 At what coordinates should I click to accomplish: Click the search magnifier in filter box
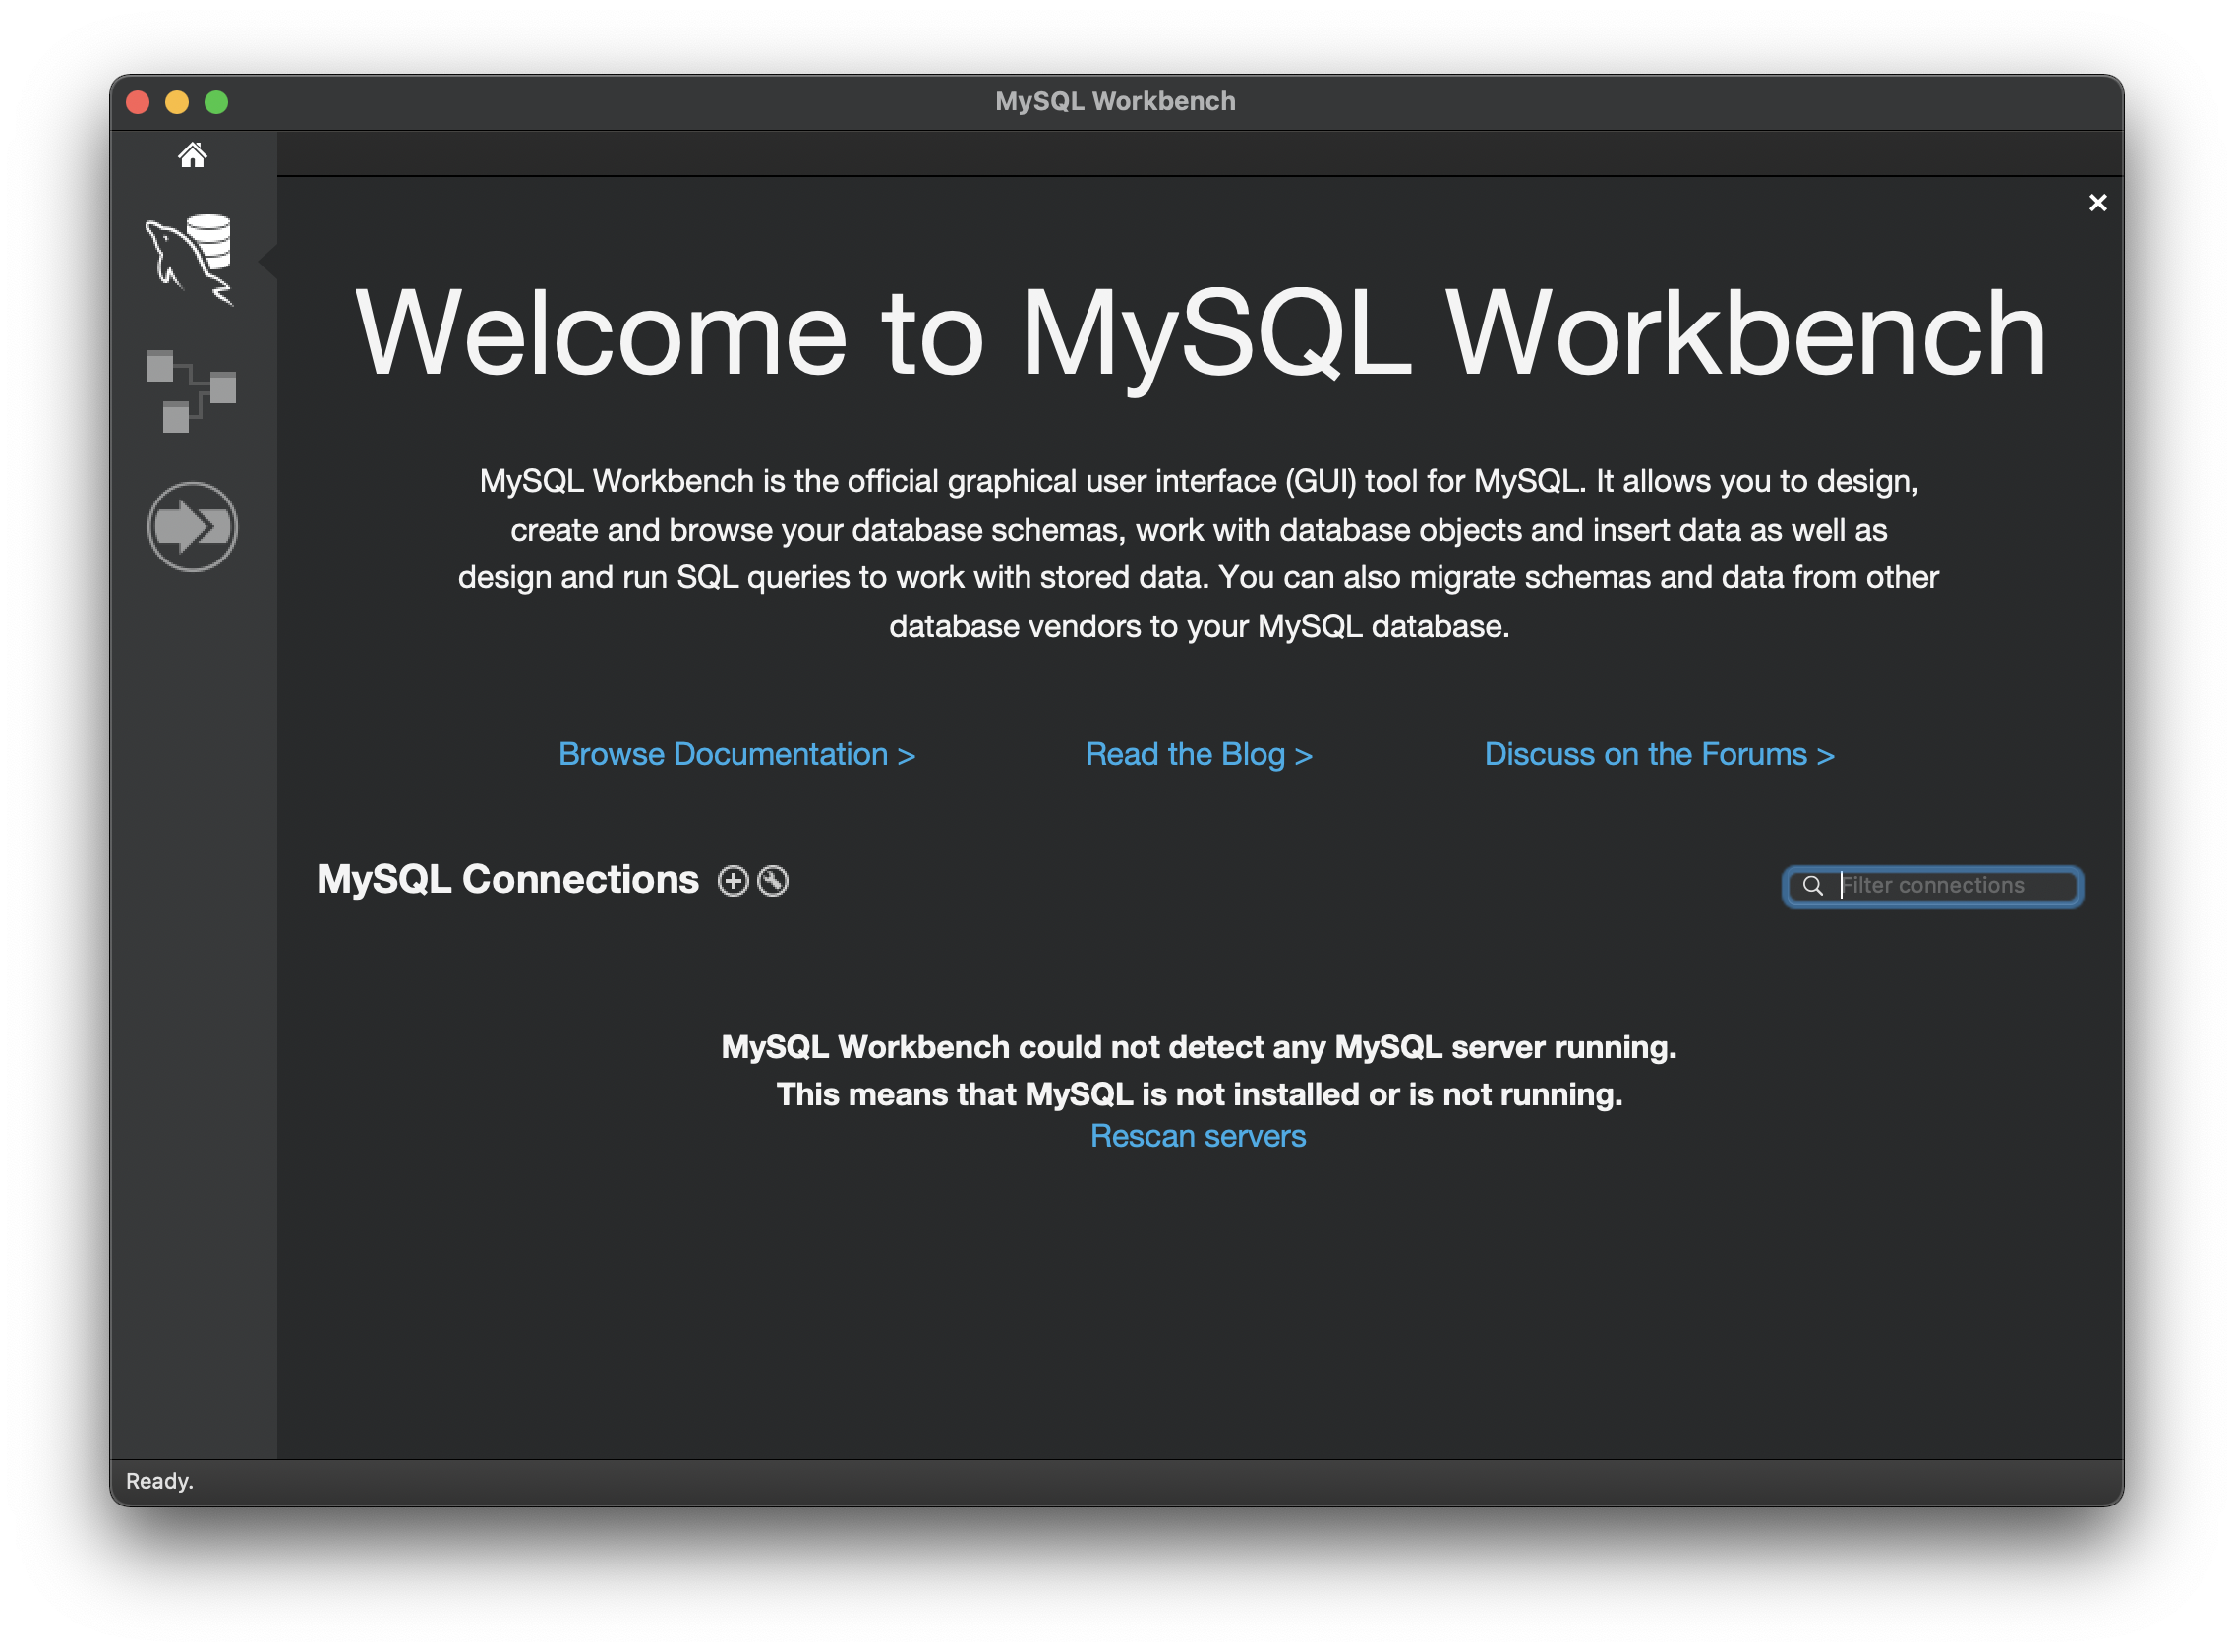(x=1812, y=886)
